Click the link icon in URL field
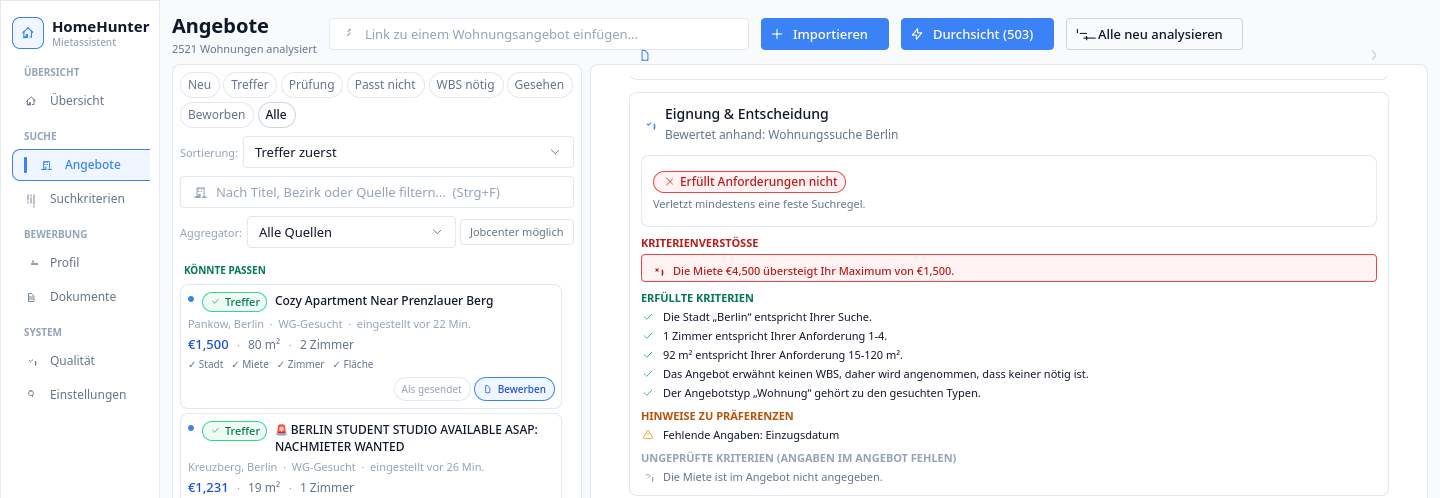 [348, 33]
